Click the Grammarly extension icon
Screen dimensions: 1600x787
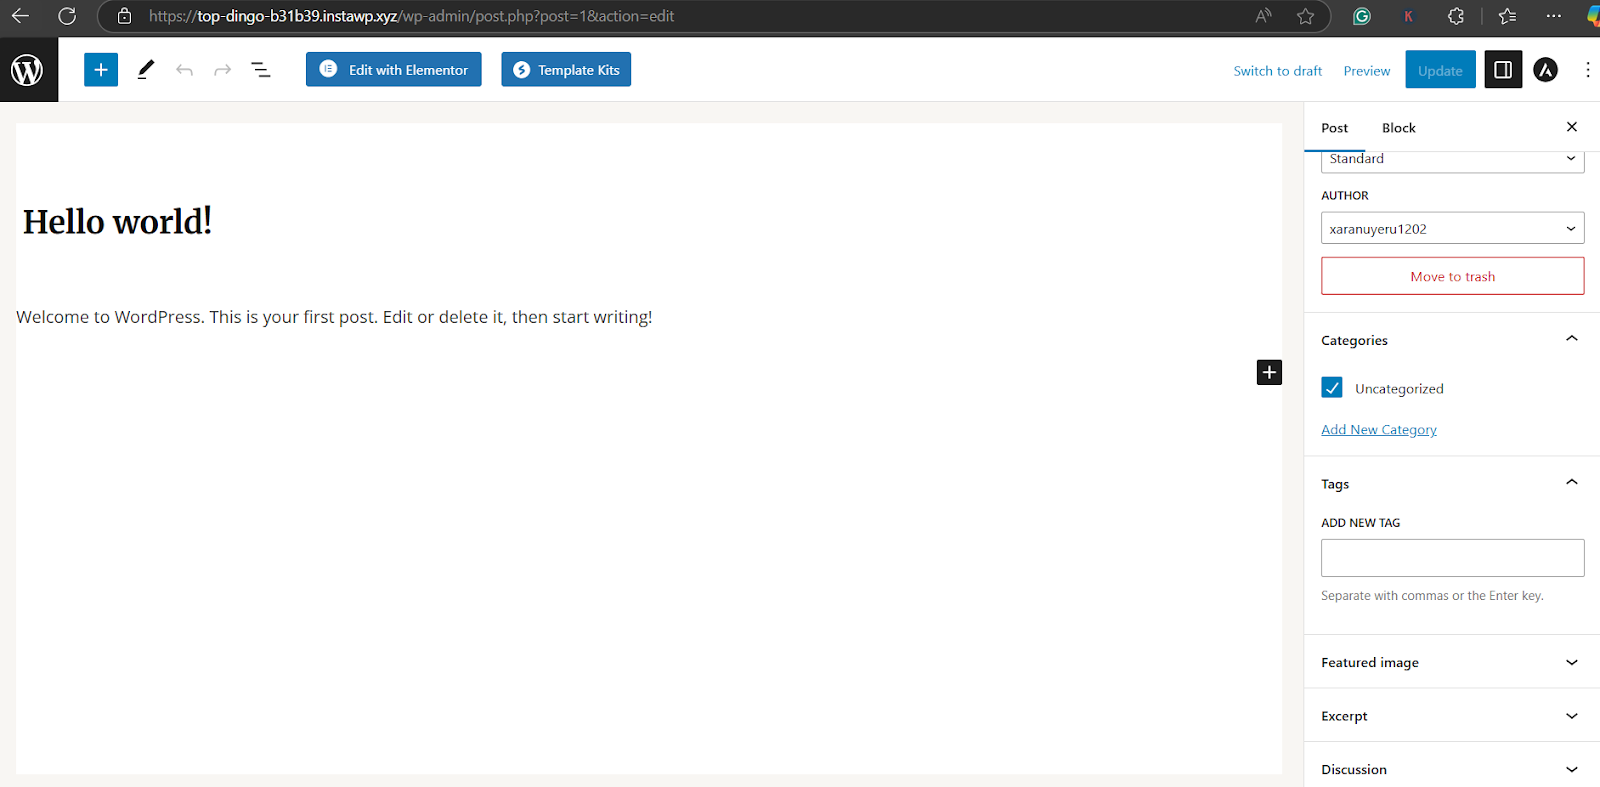pos(1361,16)
